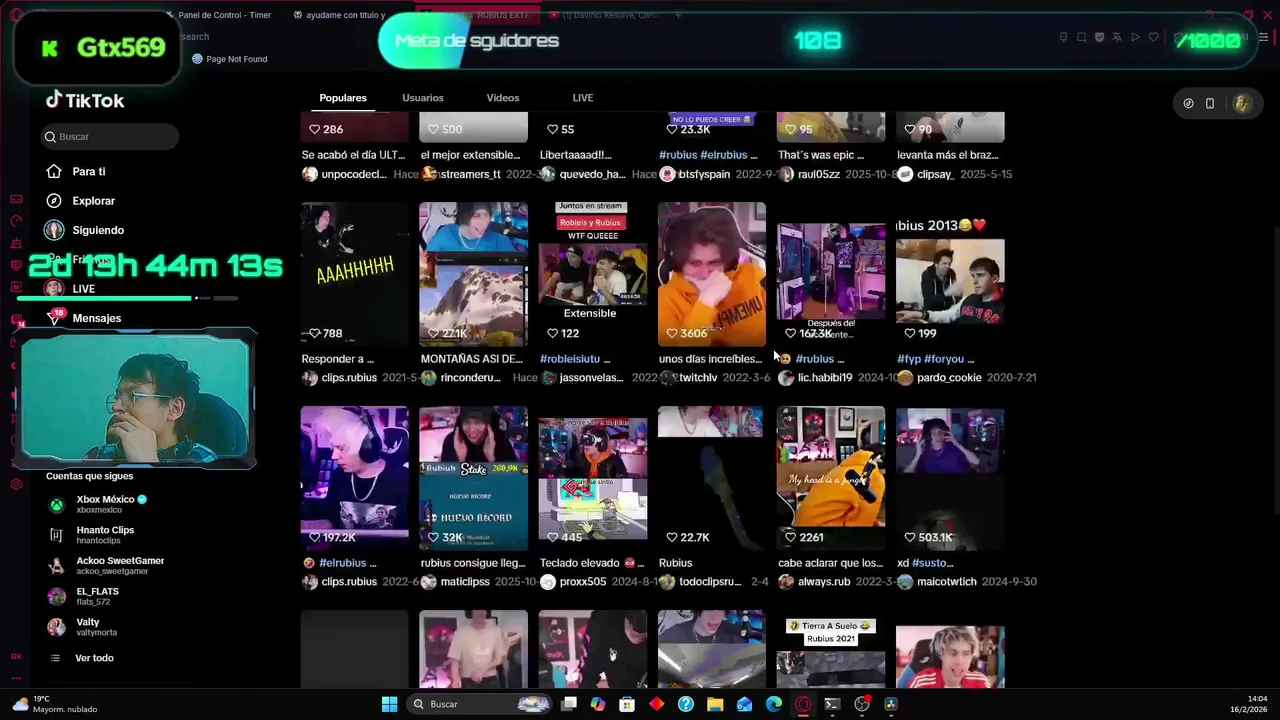Viewport: 1280px width, 720px height.
Task: Click the red diamond taskbar icon
Action: (x=656, y=704)
